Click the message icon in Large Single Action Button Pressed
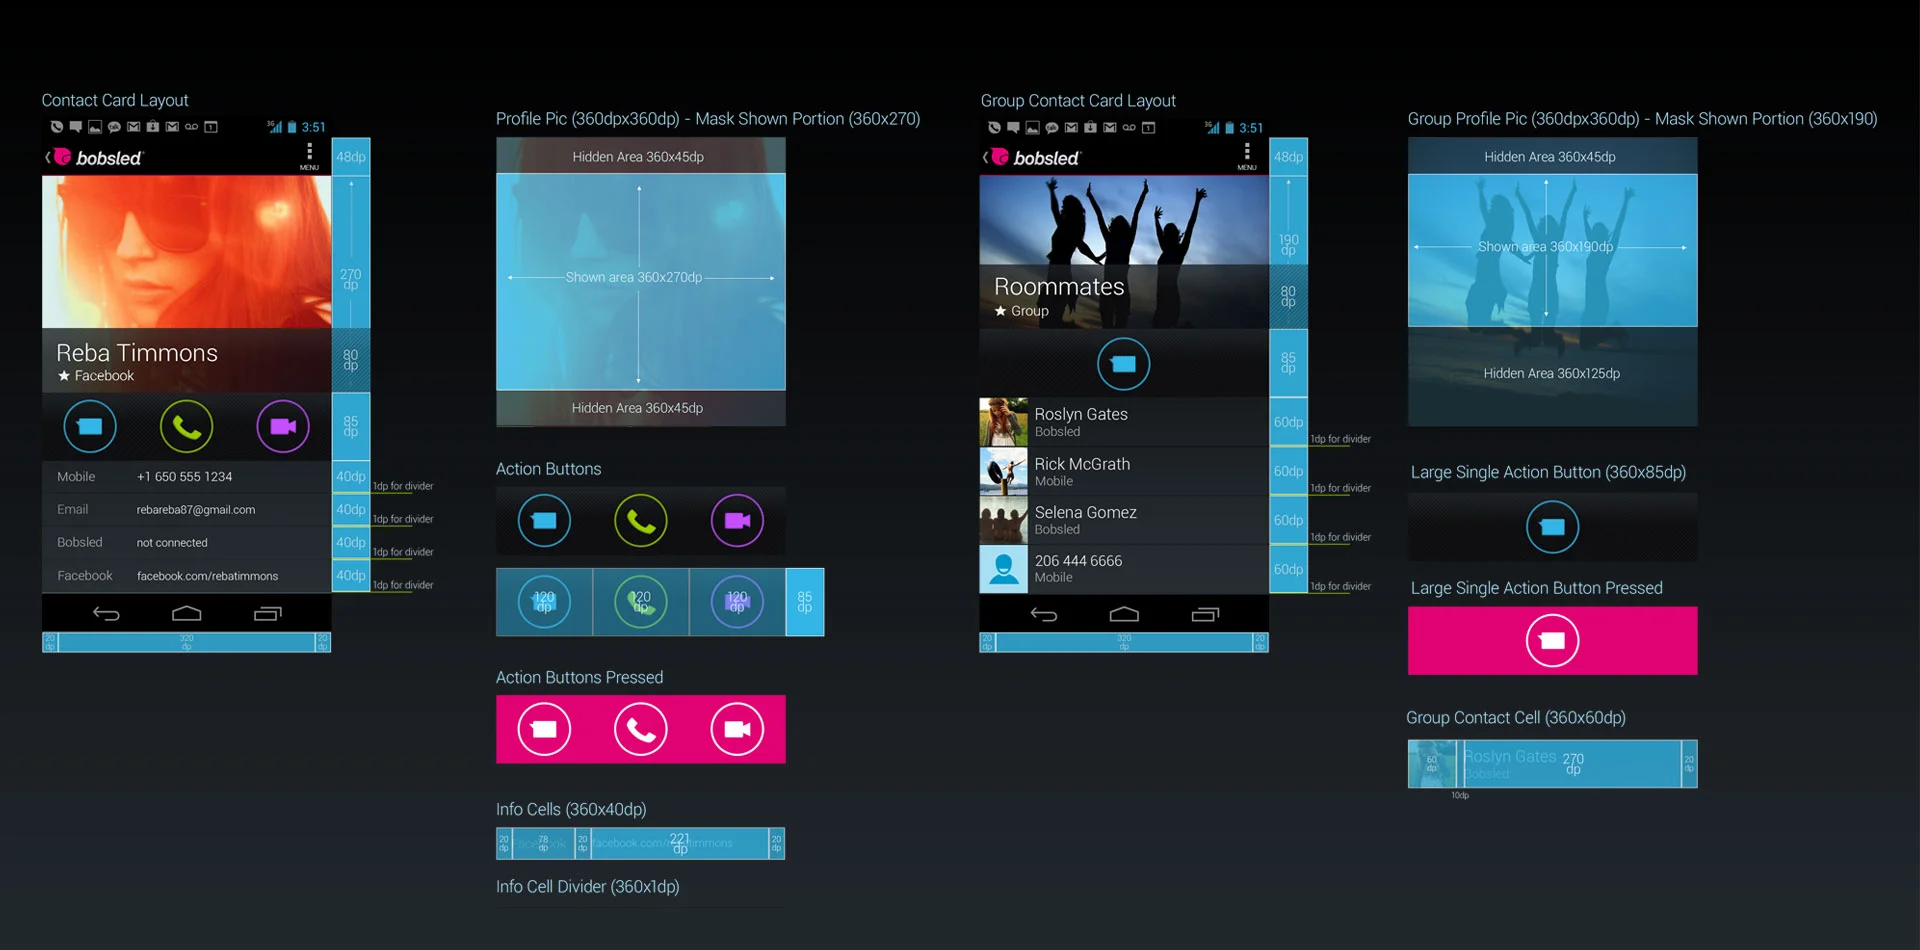This screenshot has height=950, width=1920. pyautogui.click(x=1553, y=641)
